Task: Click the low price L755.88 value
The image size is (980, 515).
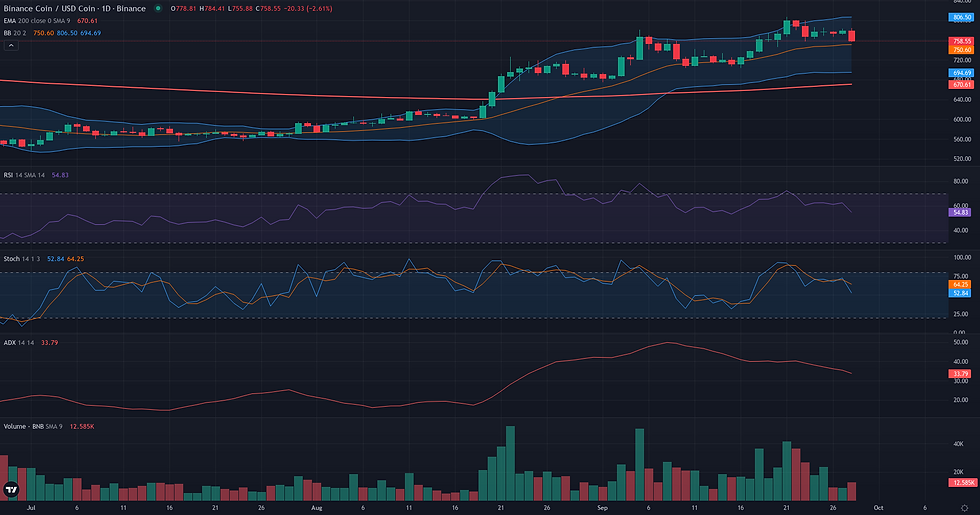Action: tap(239, 9)
